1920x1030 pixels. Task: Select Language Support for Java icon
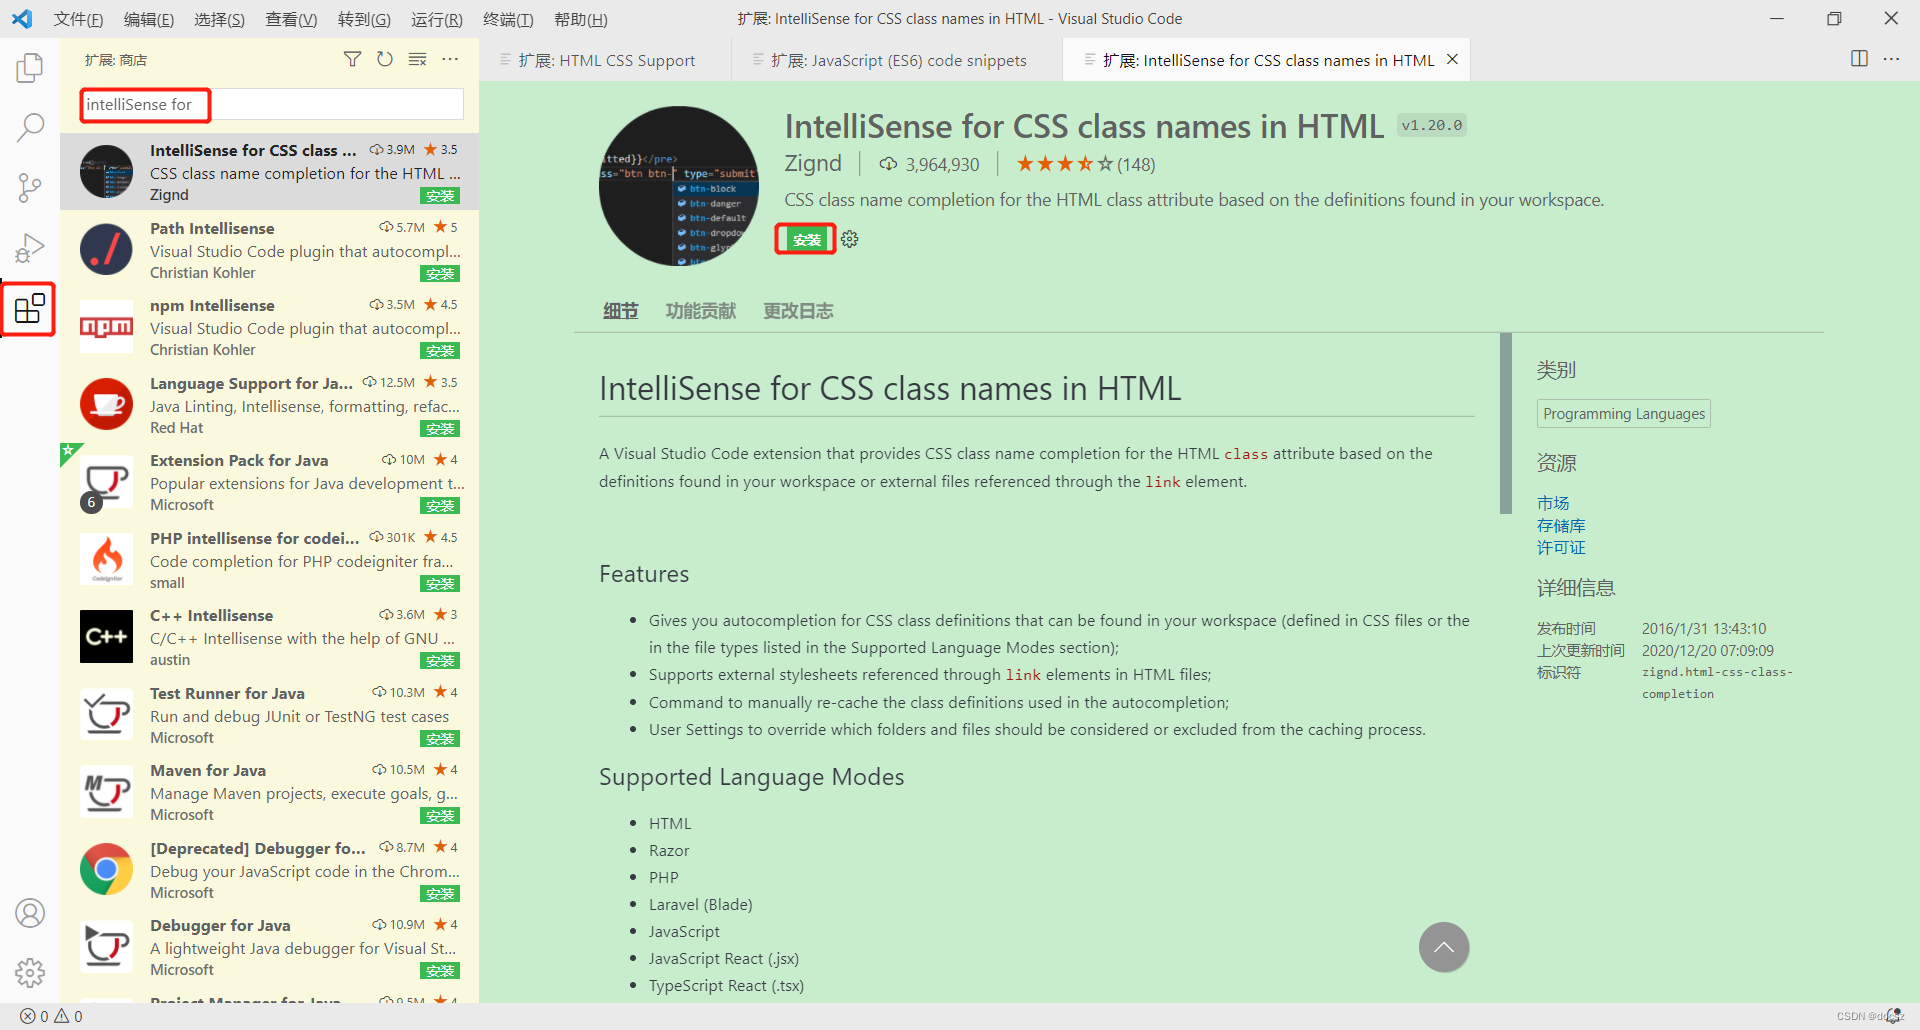[107, 405]
